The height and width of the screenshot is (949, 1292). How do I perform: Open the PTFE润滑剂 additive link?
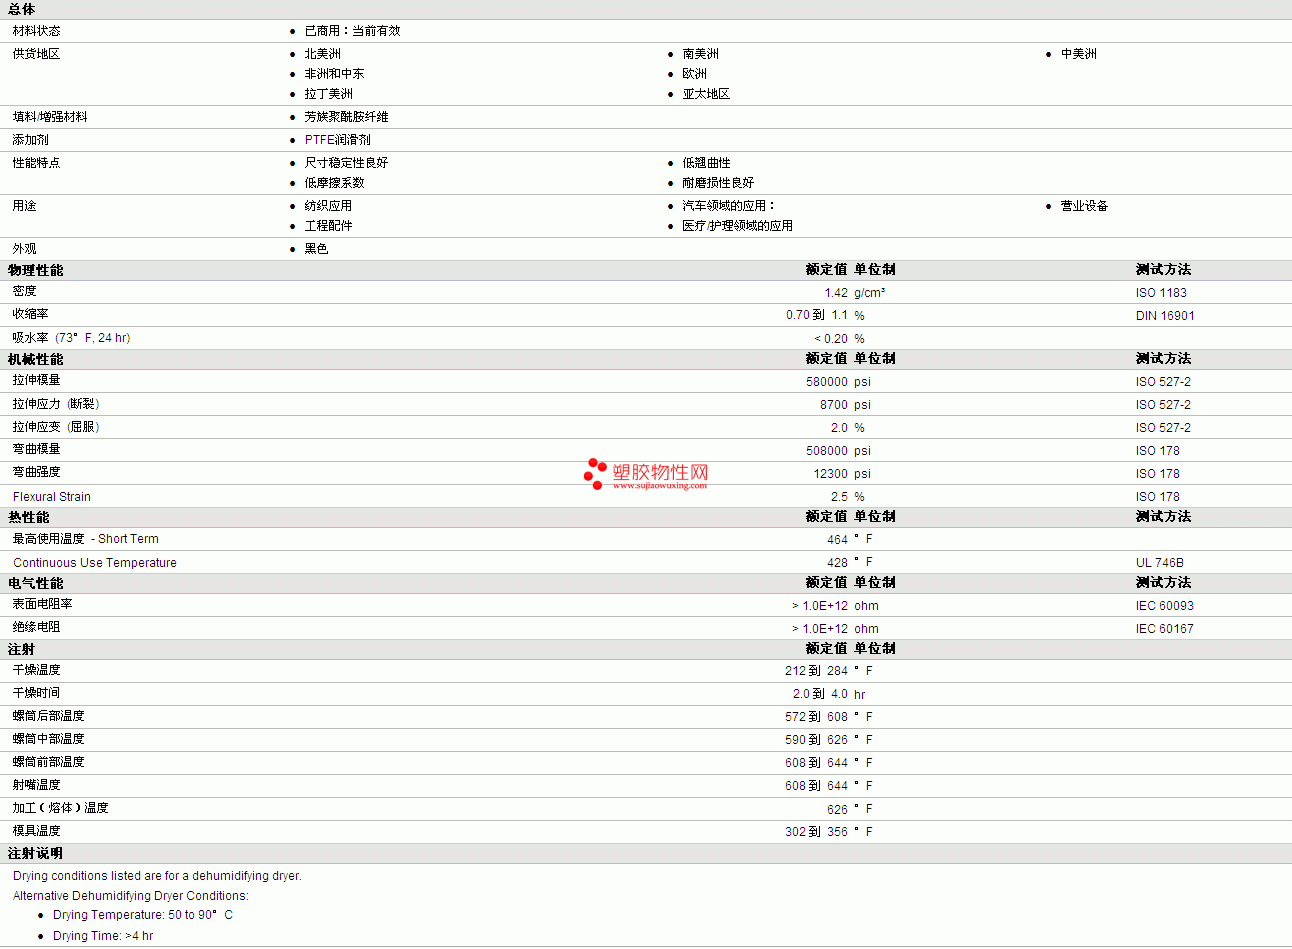point(337,140)
